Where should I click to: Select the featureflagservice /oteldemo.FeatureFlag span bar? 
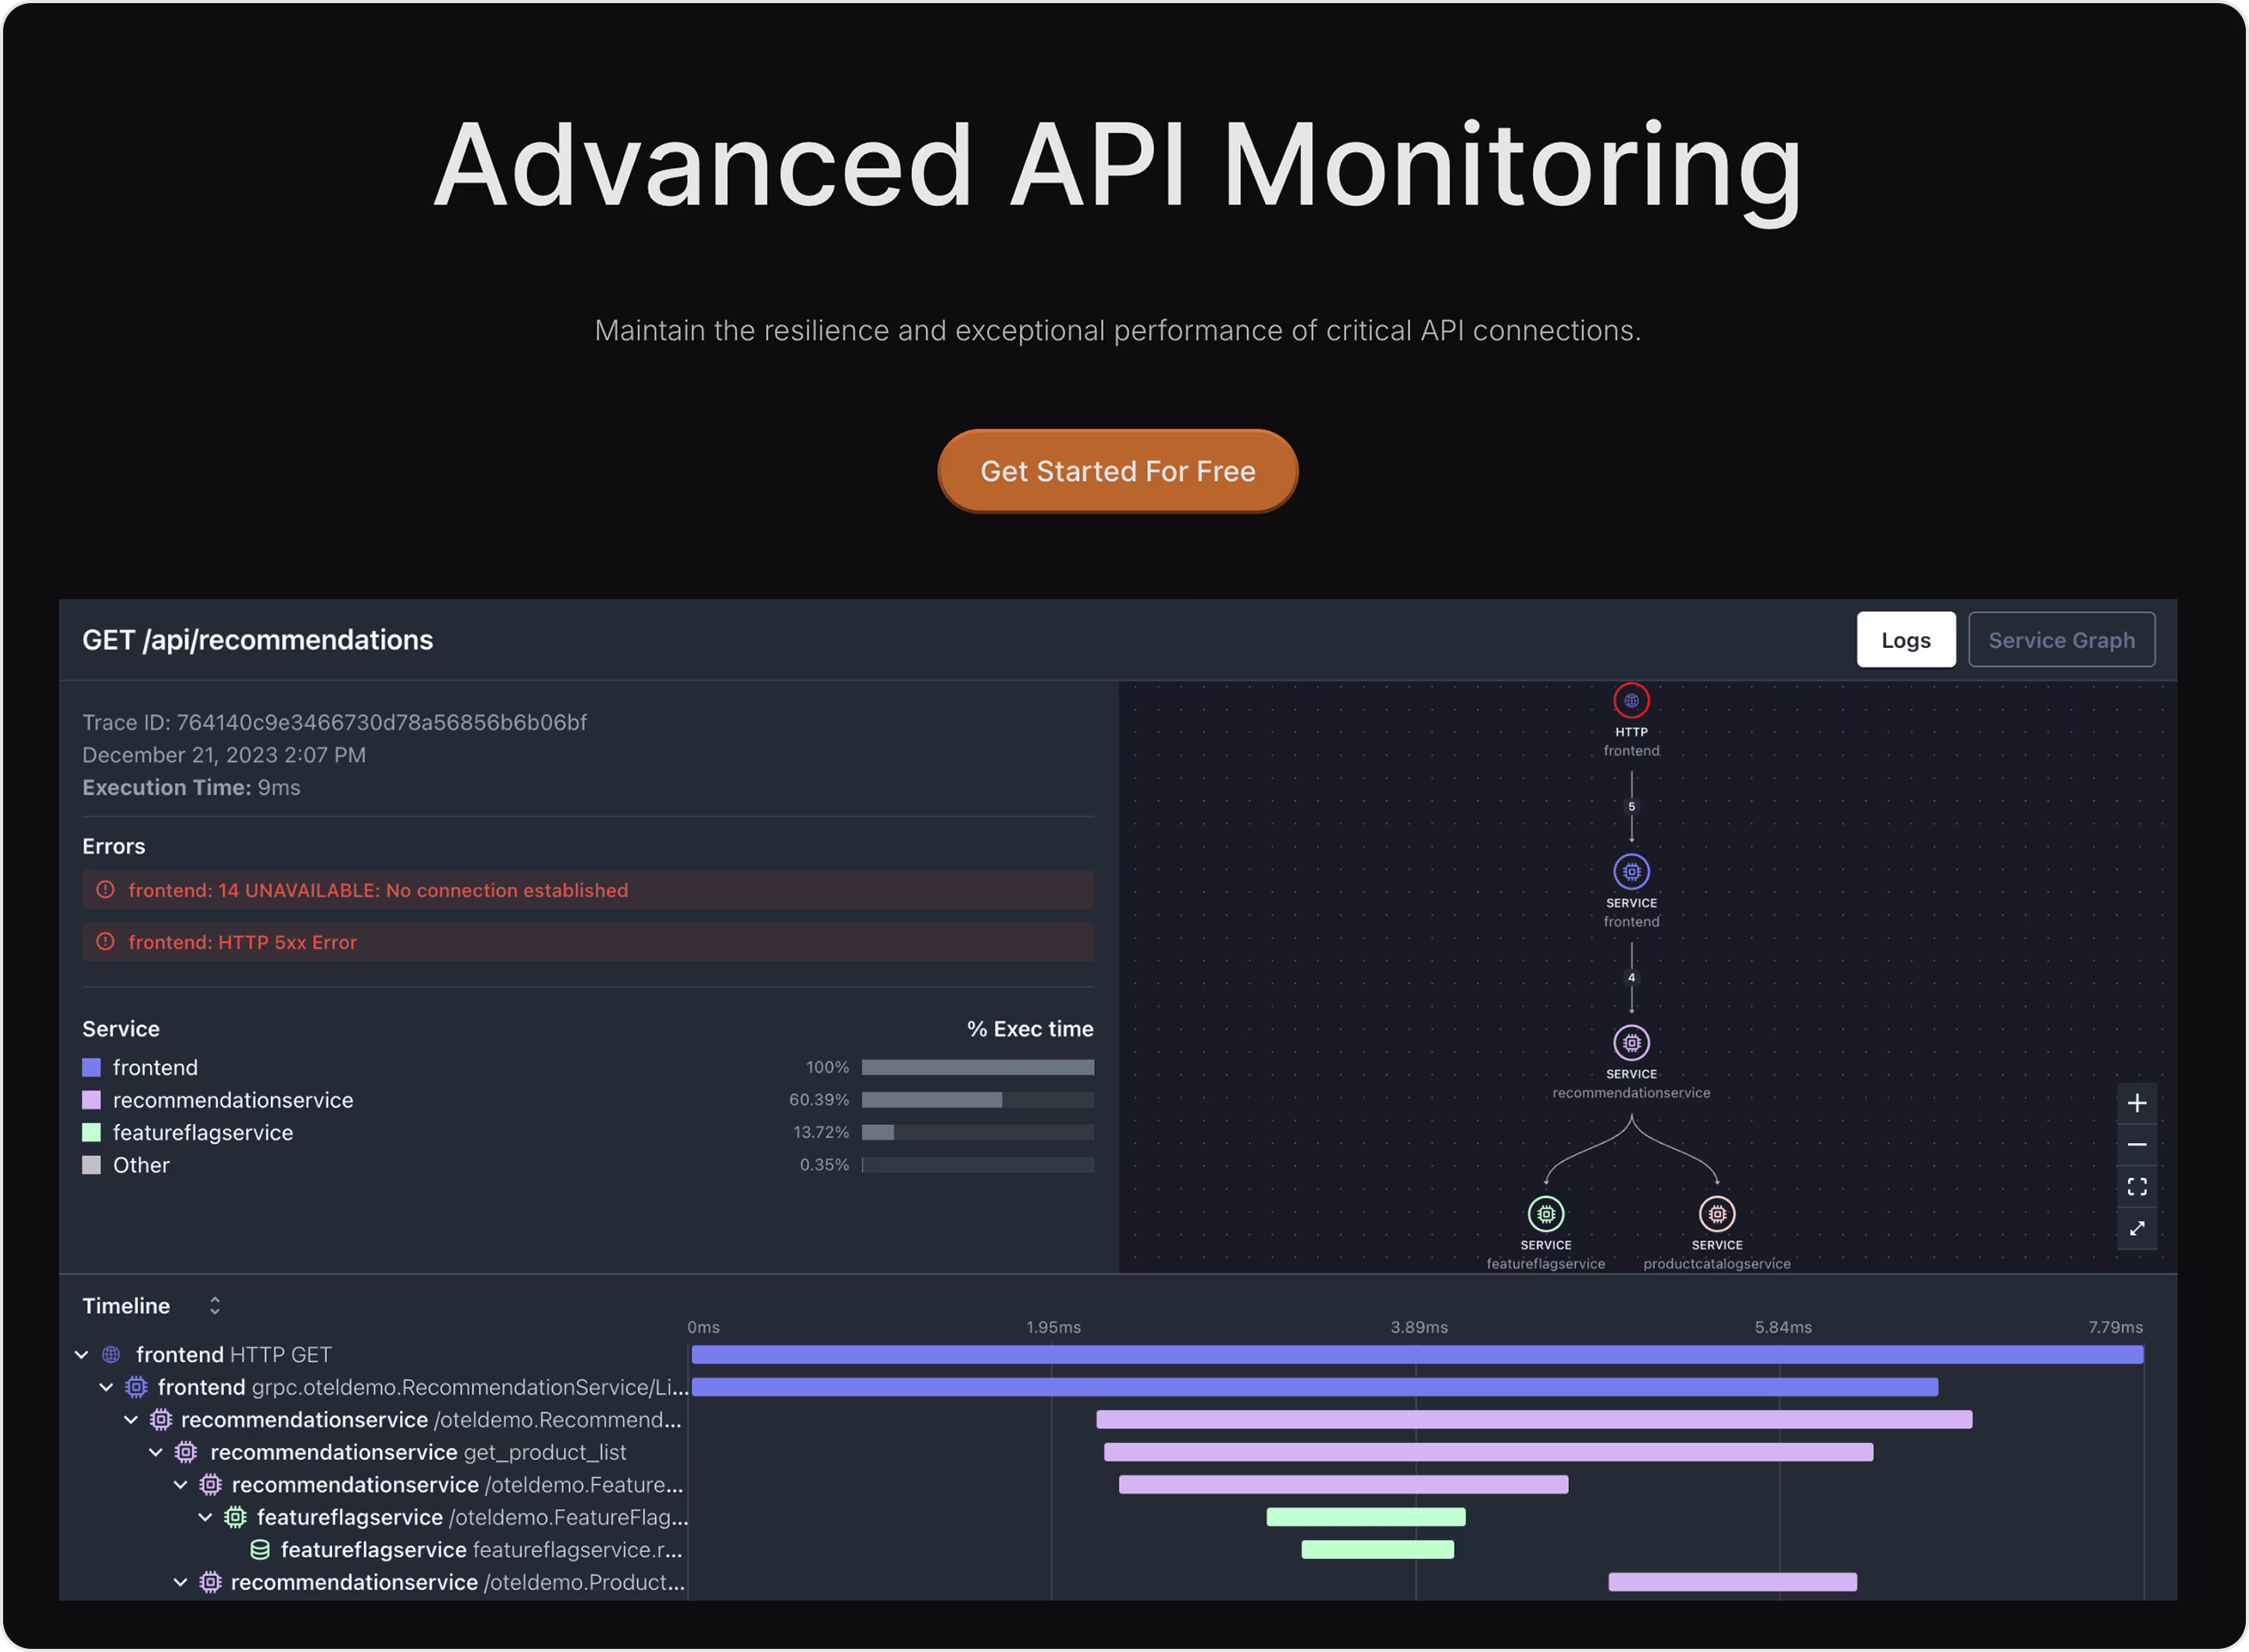[1366, 1518]
